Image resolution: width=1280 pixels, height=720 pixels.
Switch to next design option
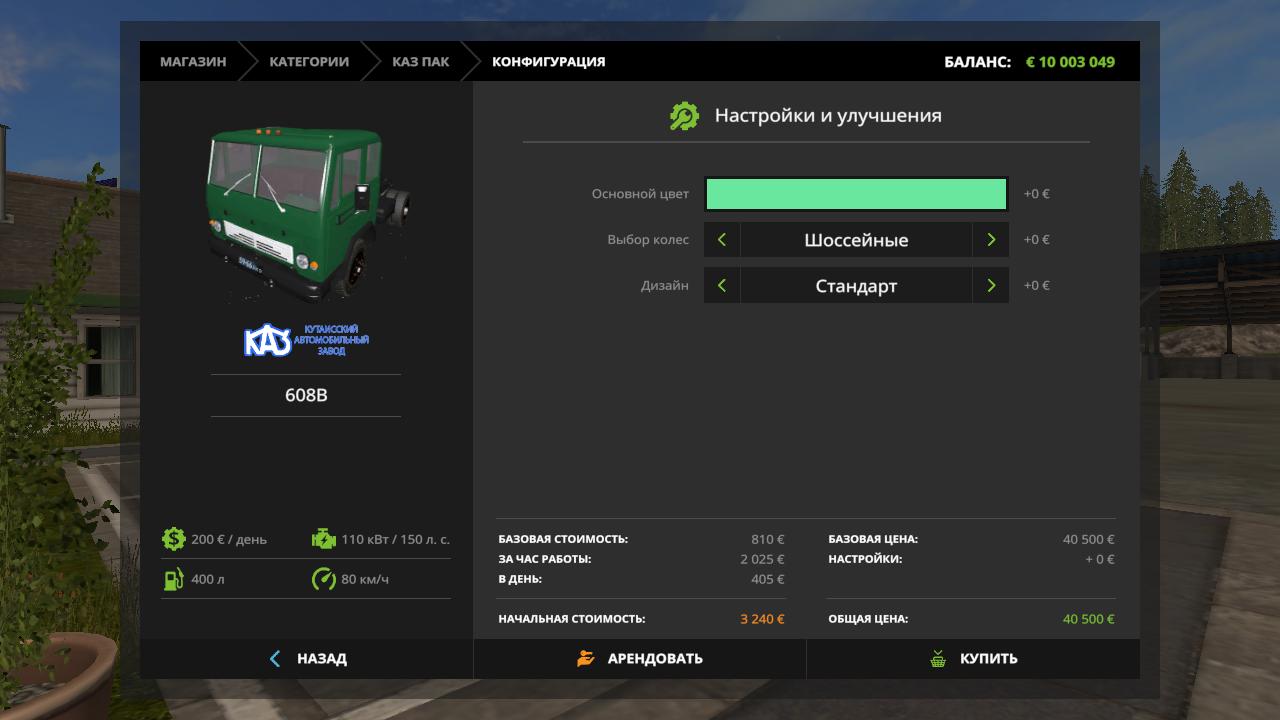990,286
